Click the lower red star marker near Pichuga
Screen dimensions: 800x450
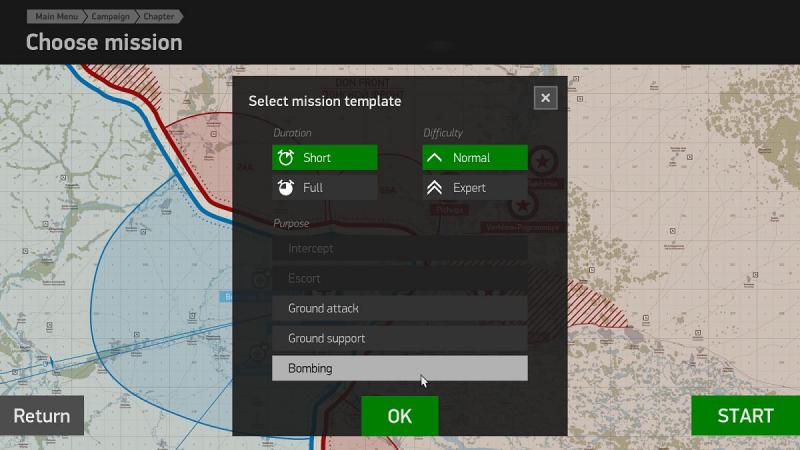pos(522,205)
